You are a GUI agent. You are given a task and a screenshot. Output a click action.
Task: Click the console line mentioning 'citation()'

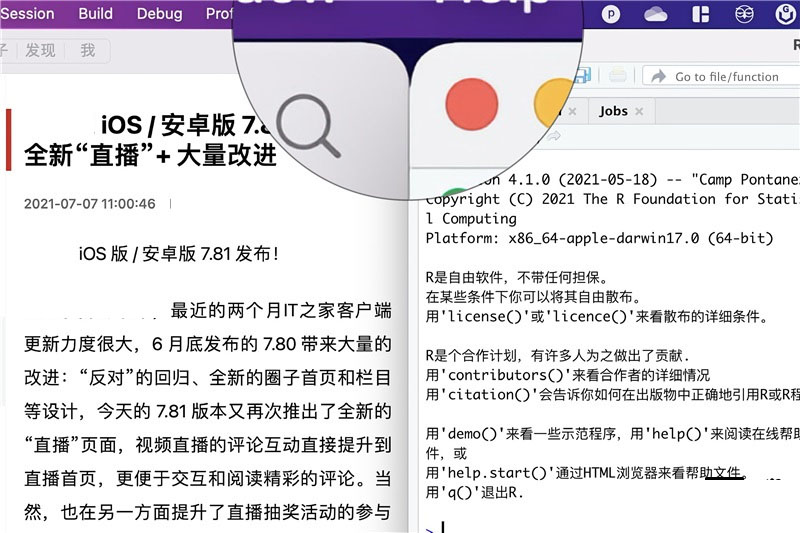[612, 394]
